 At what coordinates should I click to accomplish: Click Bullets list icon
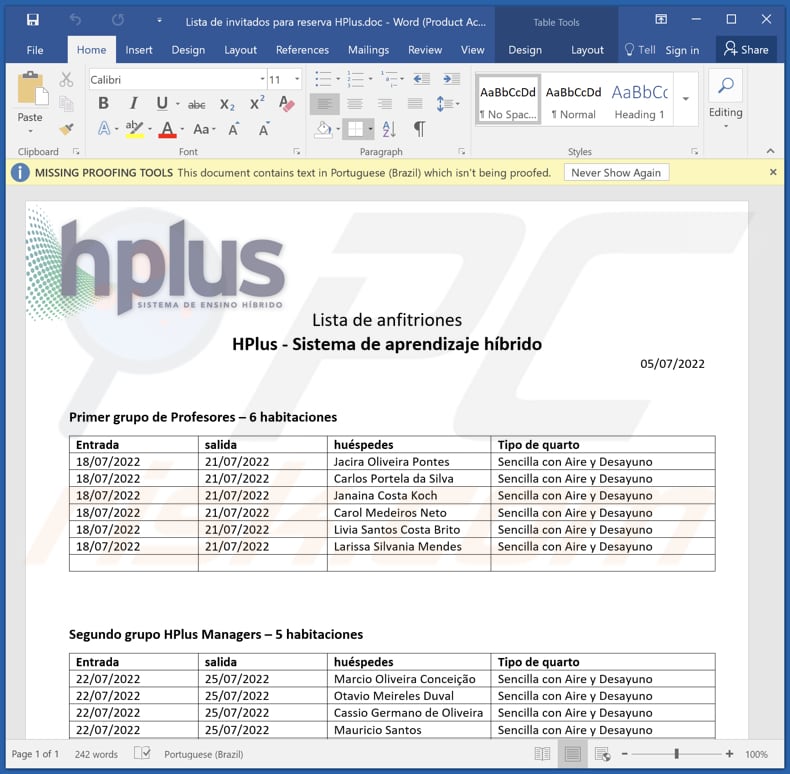[x=323, y=79]
